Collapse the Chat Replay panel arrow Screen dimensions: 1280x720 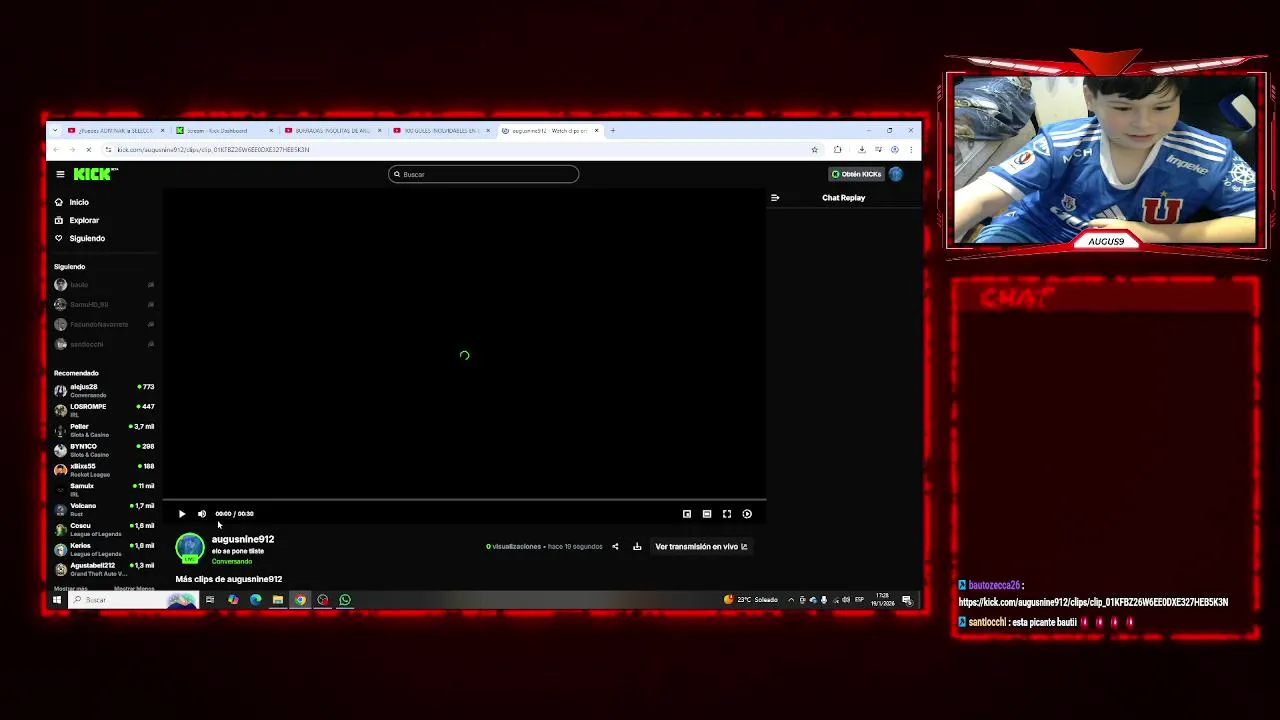point(775,198)
